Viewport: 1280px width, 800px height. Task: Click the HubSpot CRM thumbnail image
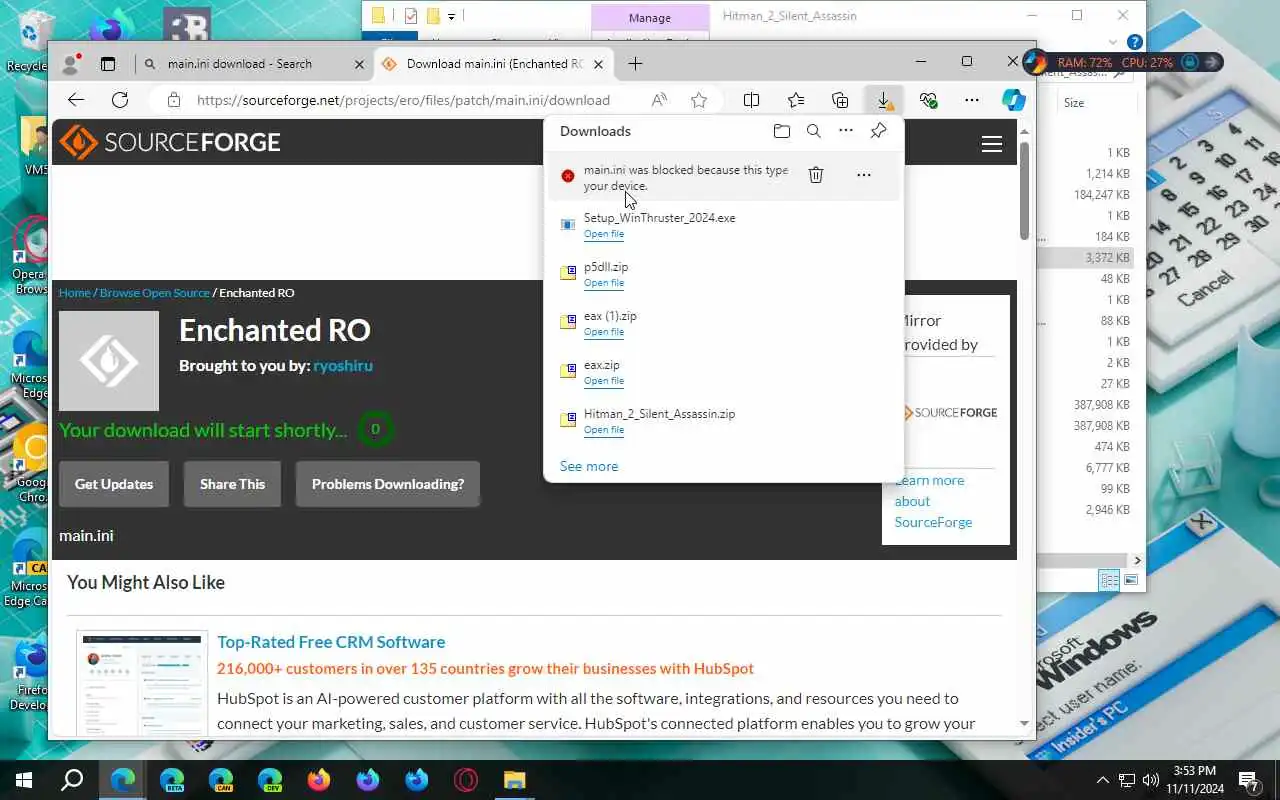(x=142, y=685)
